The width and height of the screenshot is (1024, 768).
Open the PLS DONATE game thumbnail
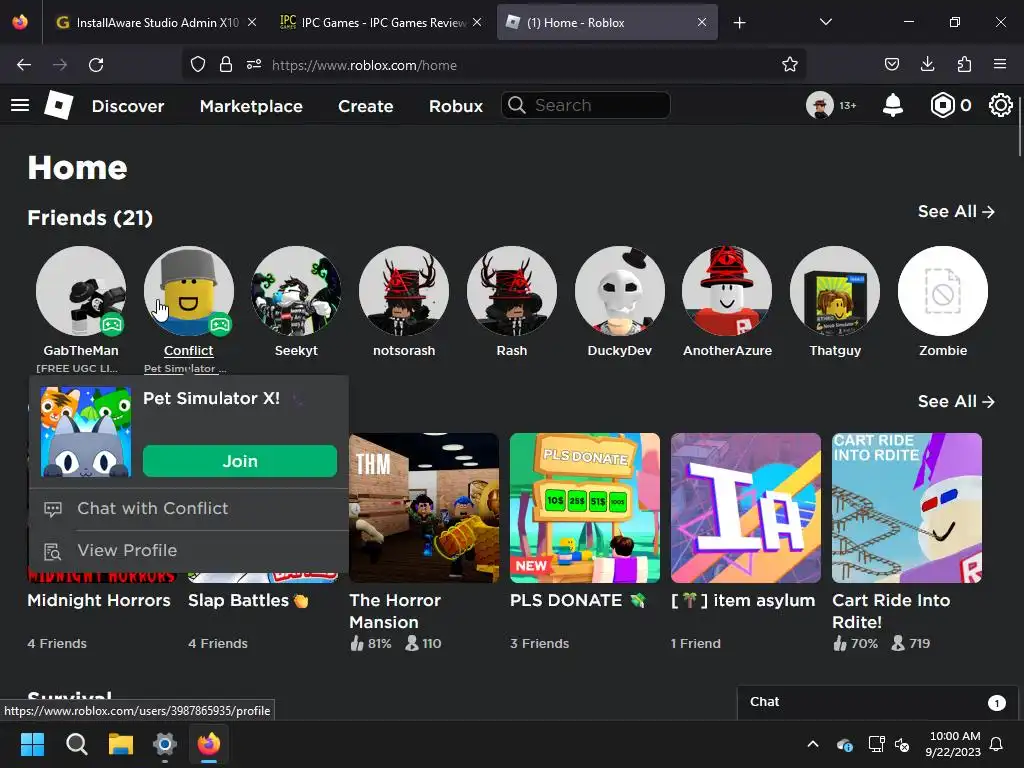click(584, 508)
